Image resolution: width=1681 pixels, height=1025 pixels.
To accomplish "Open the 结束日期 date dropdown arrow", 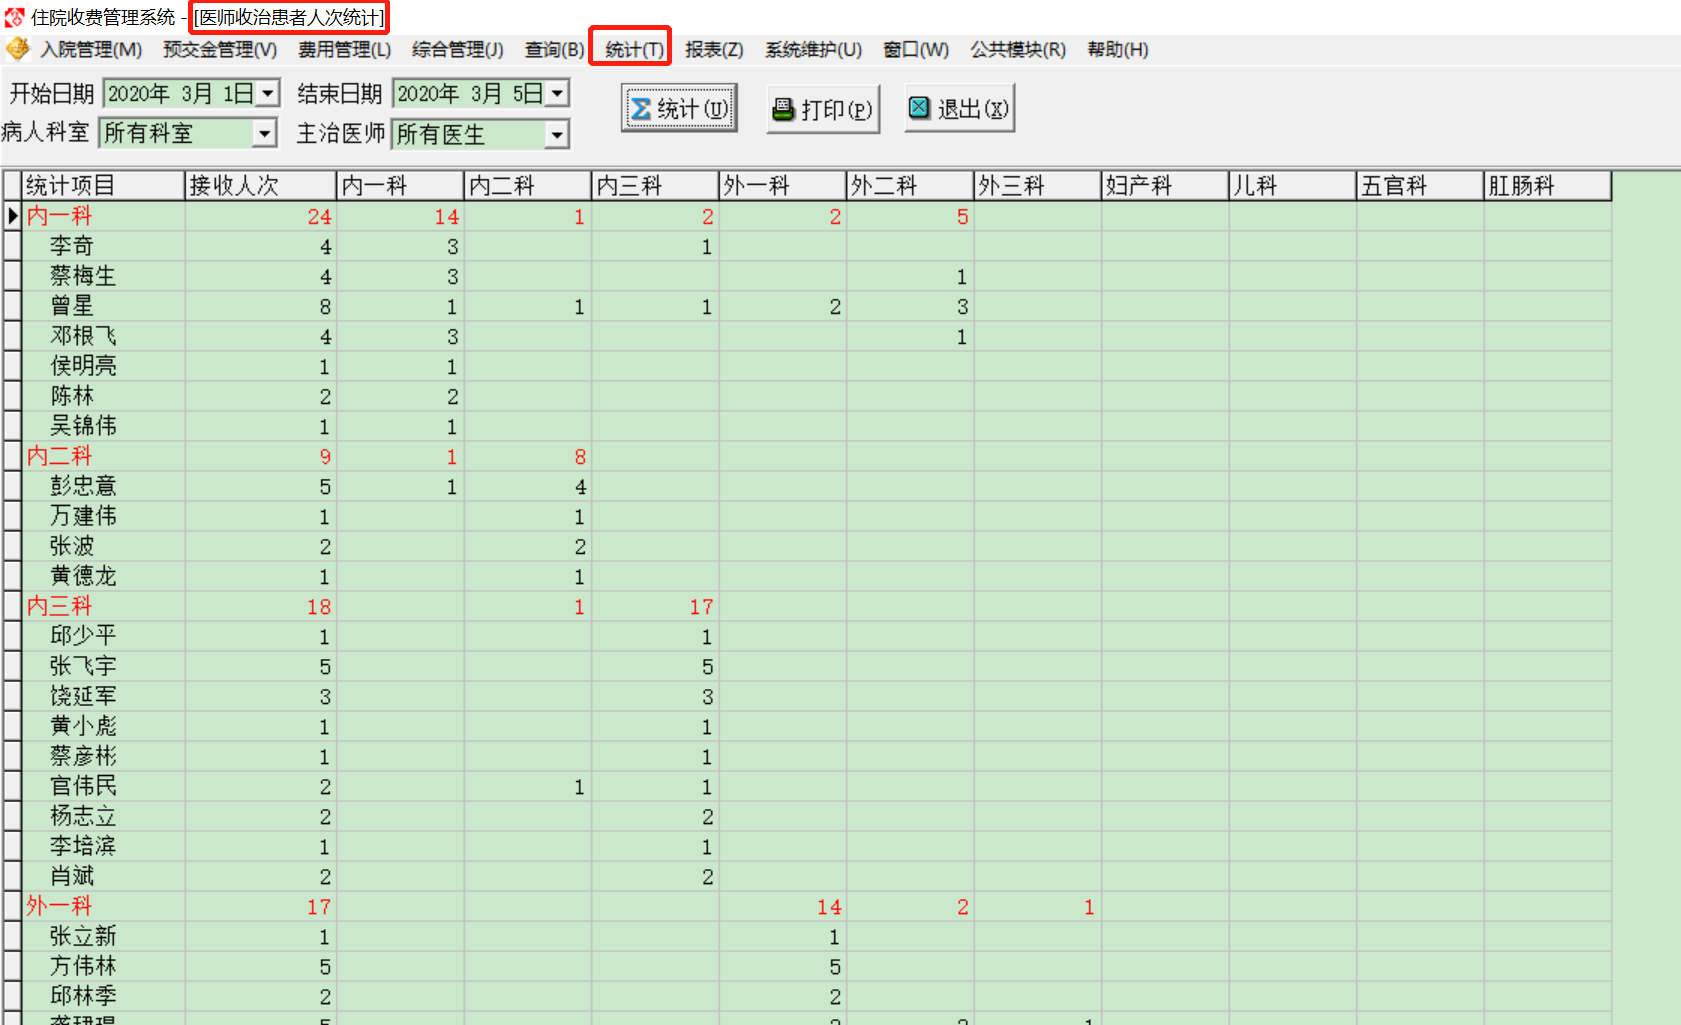I will tap(557, 93).
